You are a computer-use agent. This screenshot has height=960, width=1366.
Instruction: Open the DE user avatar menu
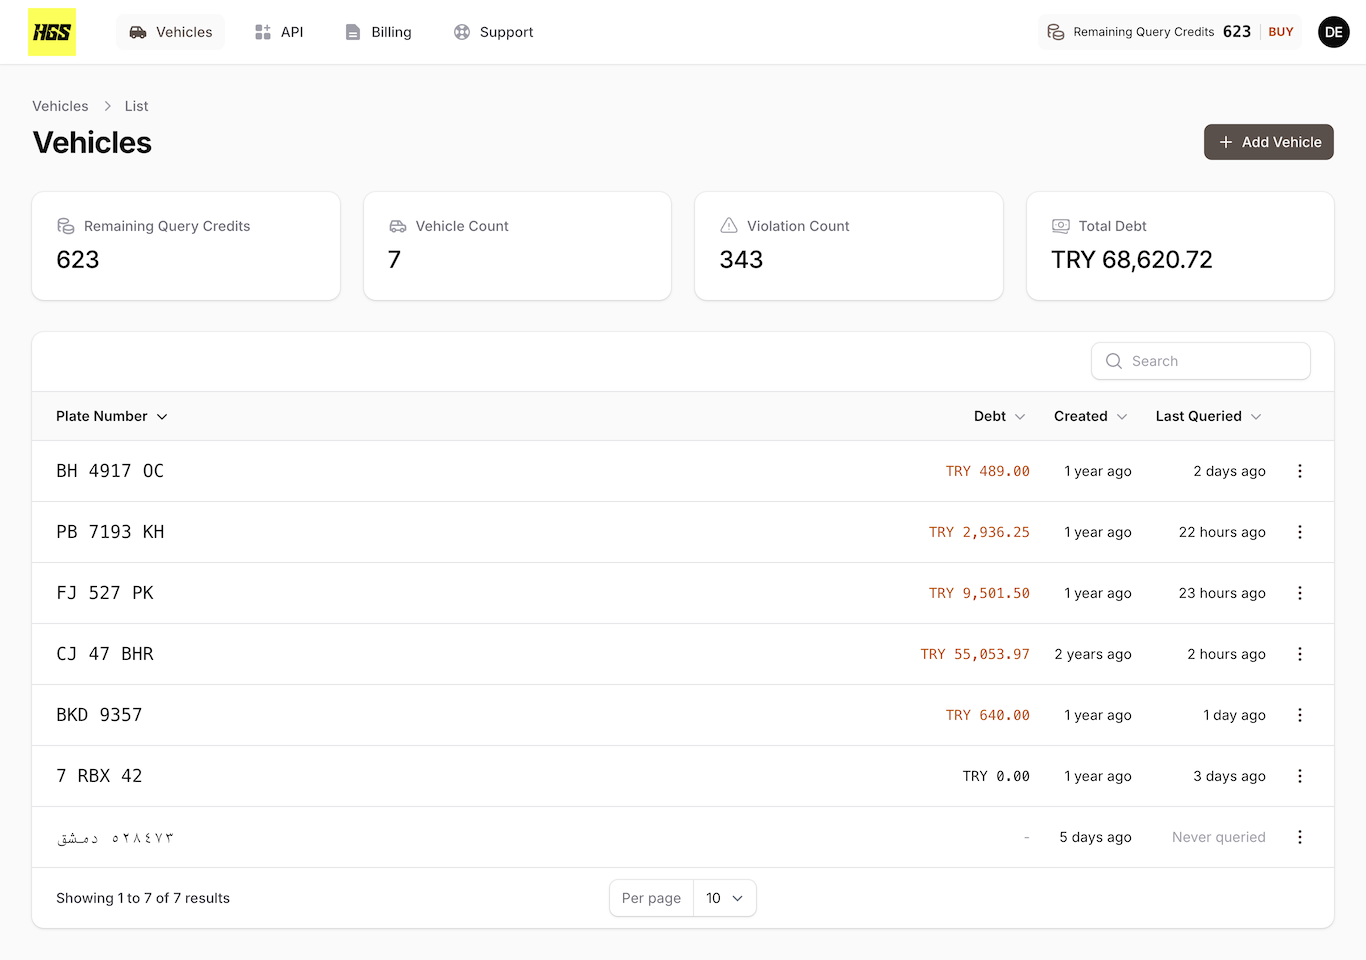coord(1333,32)
